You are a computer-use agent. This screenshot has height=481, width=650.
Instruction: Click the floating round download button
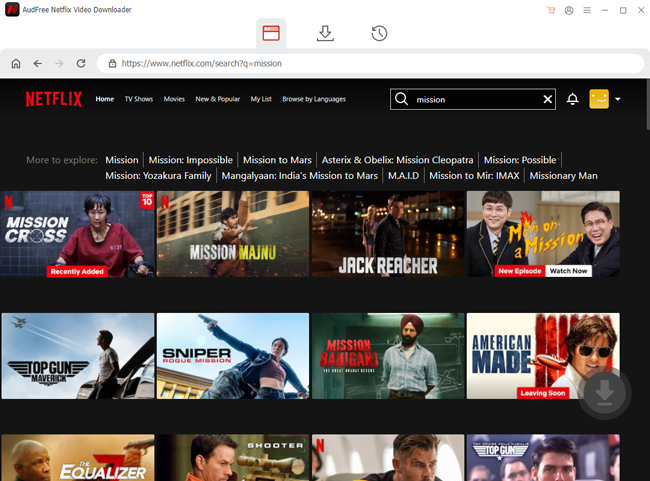[x=605, y=392]
